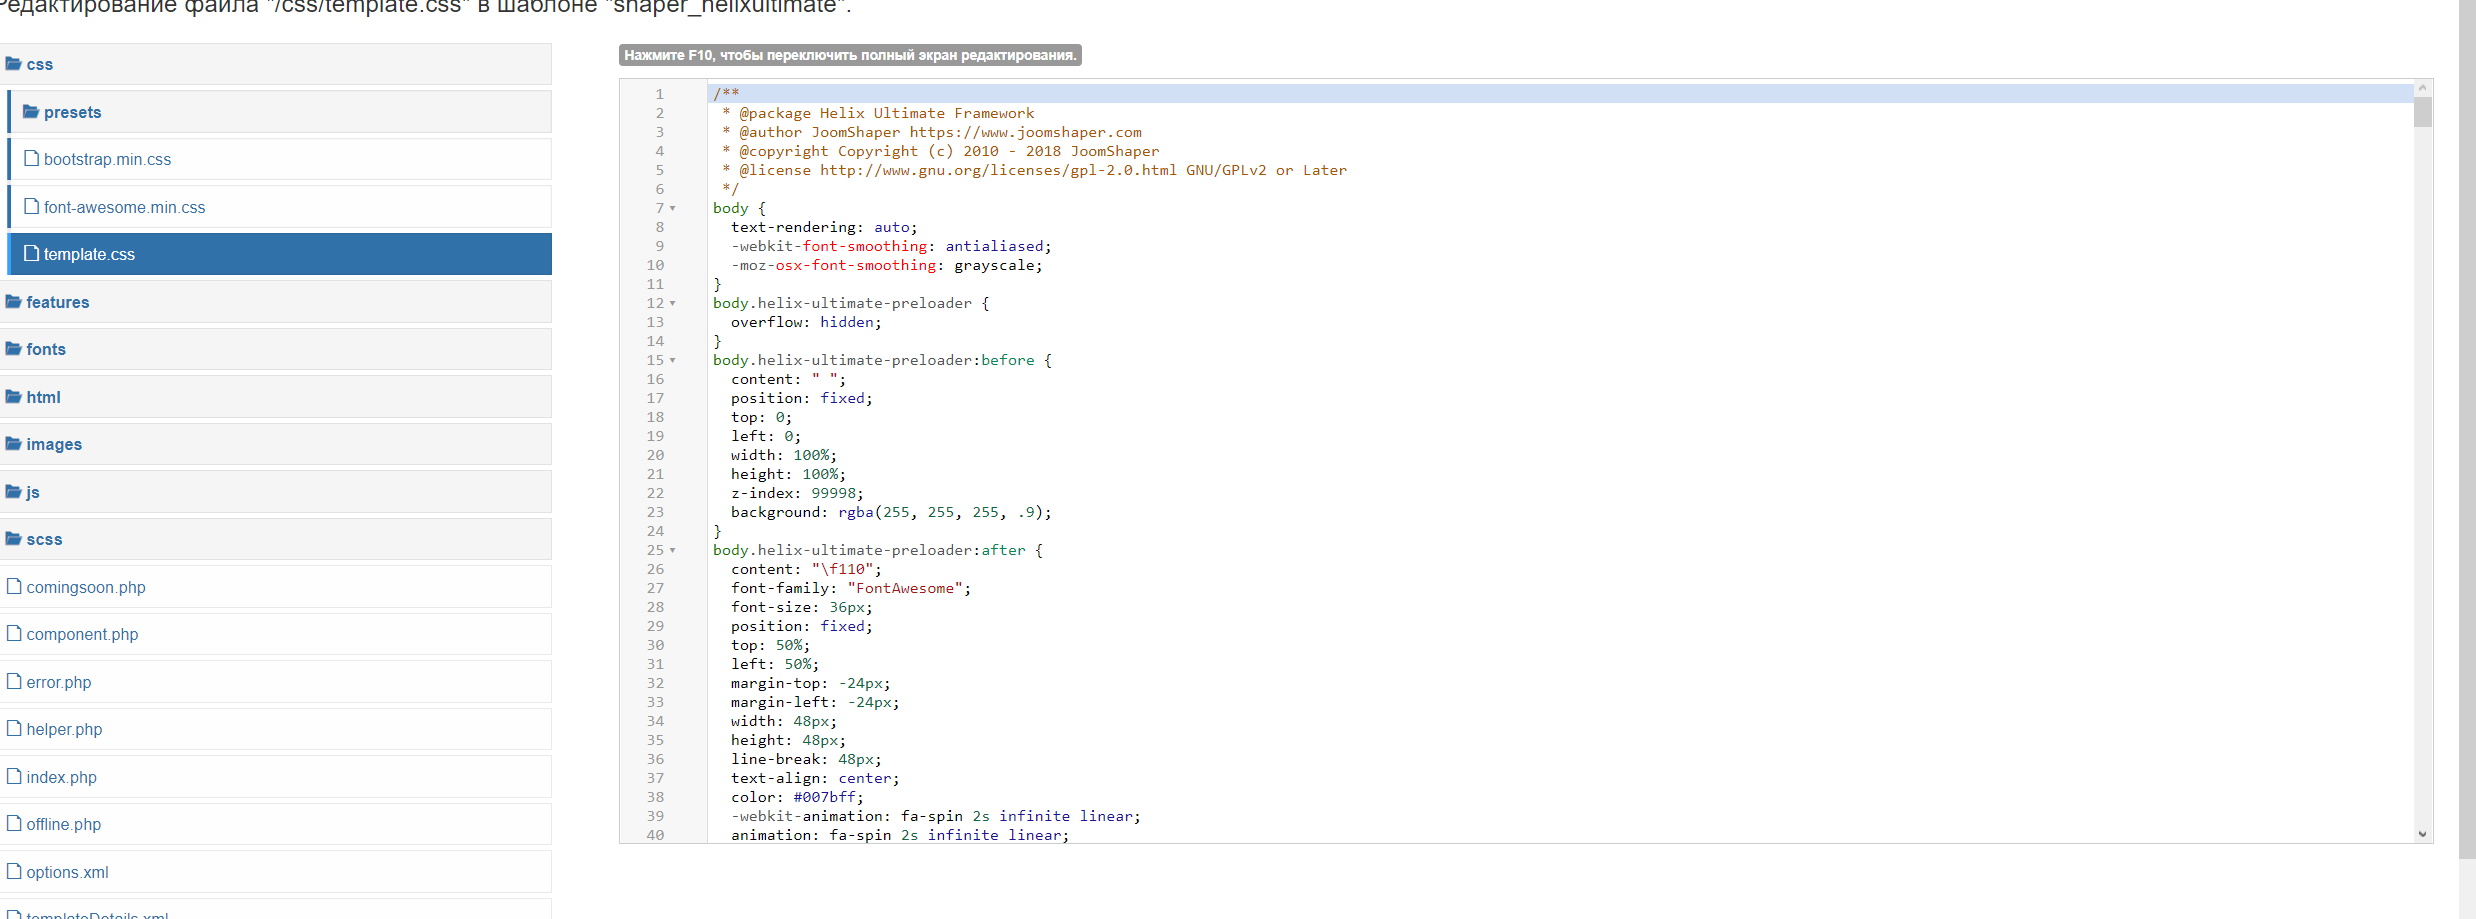This screenshot has height=919, width=2476.
Task: Click the helper.php file icon
Action: pos(14,729)
